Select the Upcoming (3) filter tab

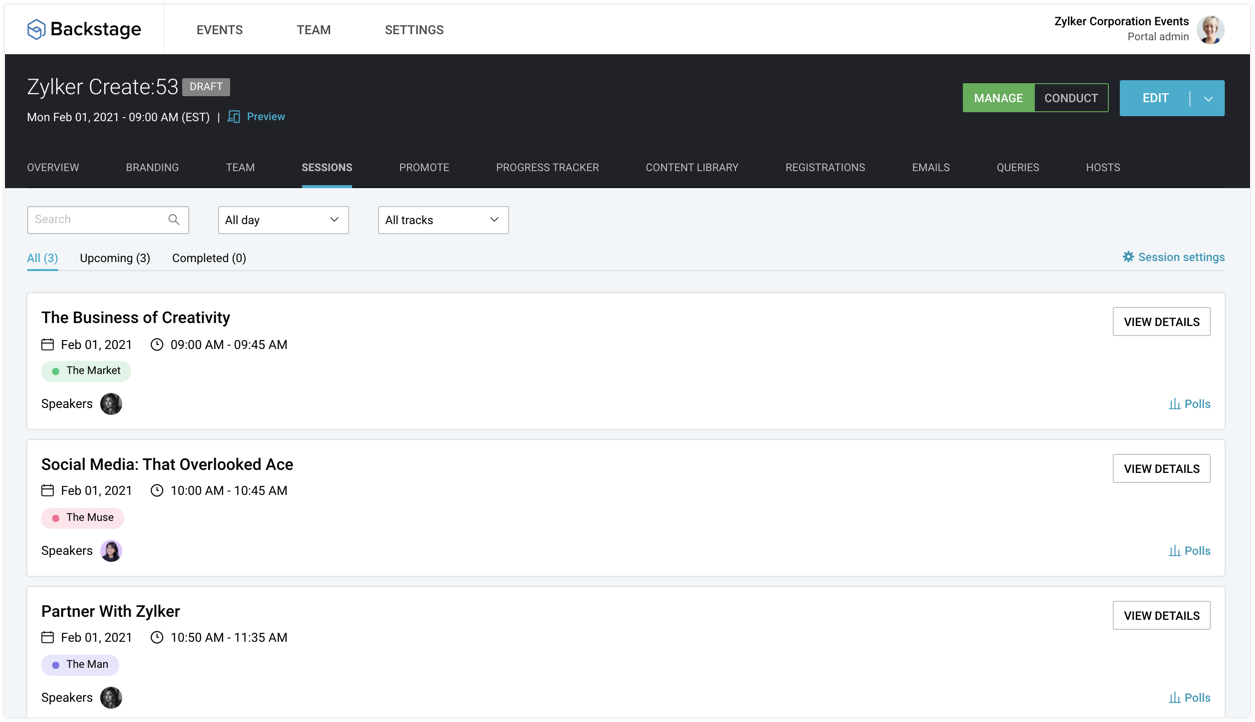tap(114, 257)
